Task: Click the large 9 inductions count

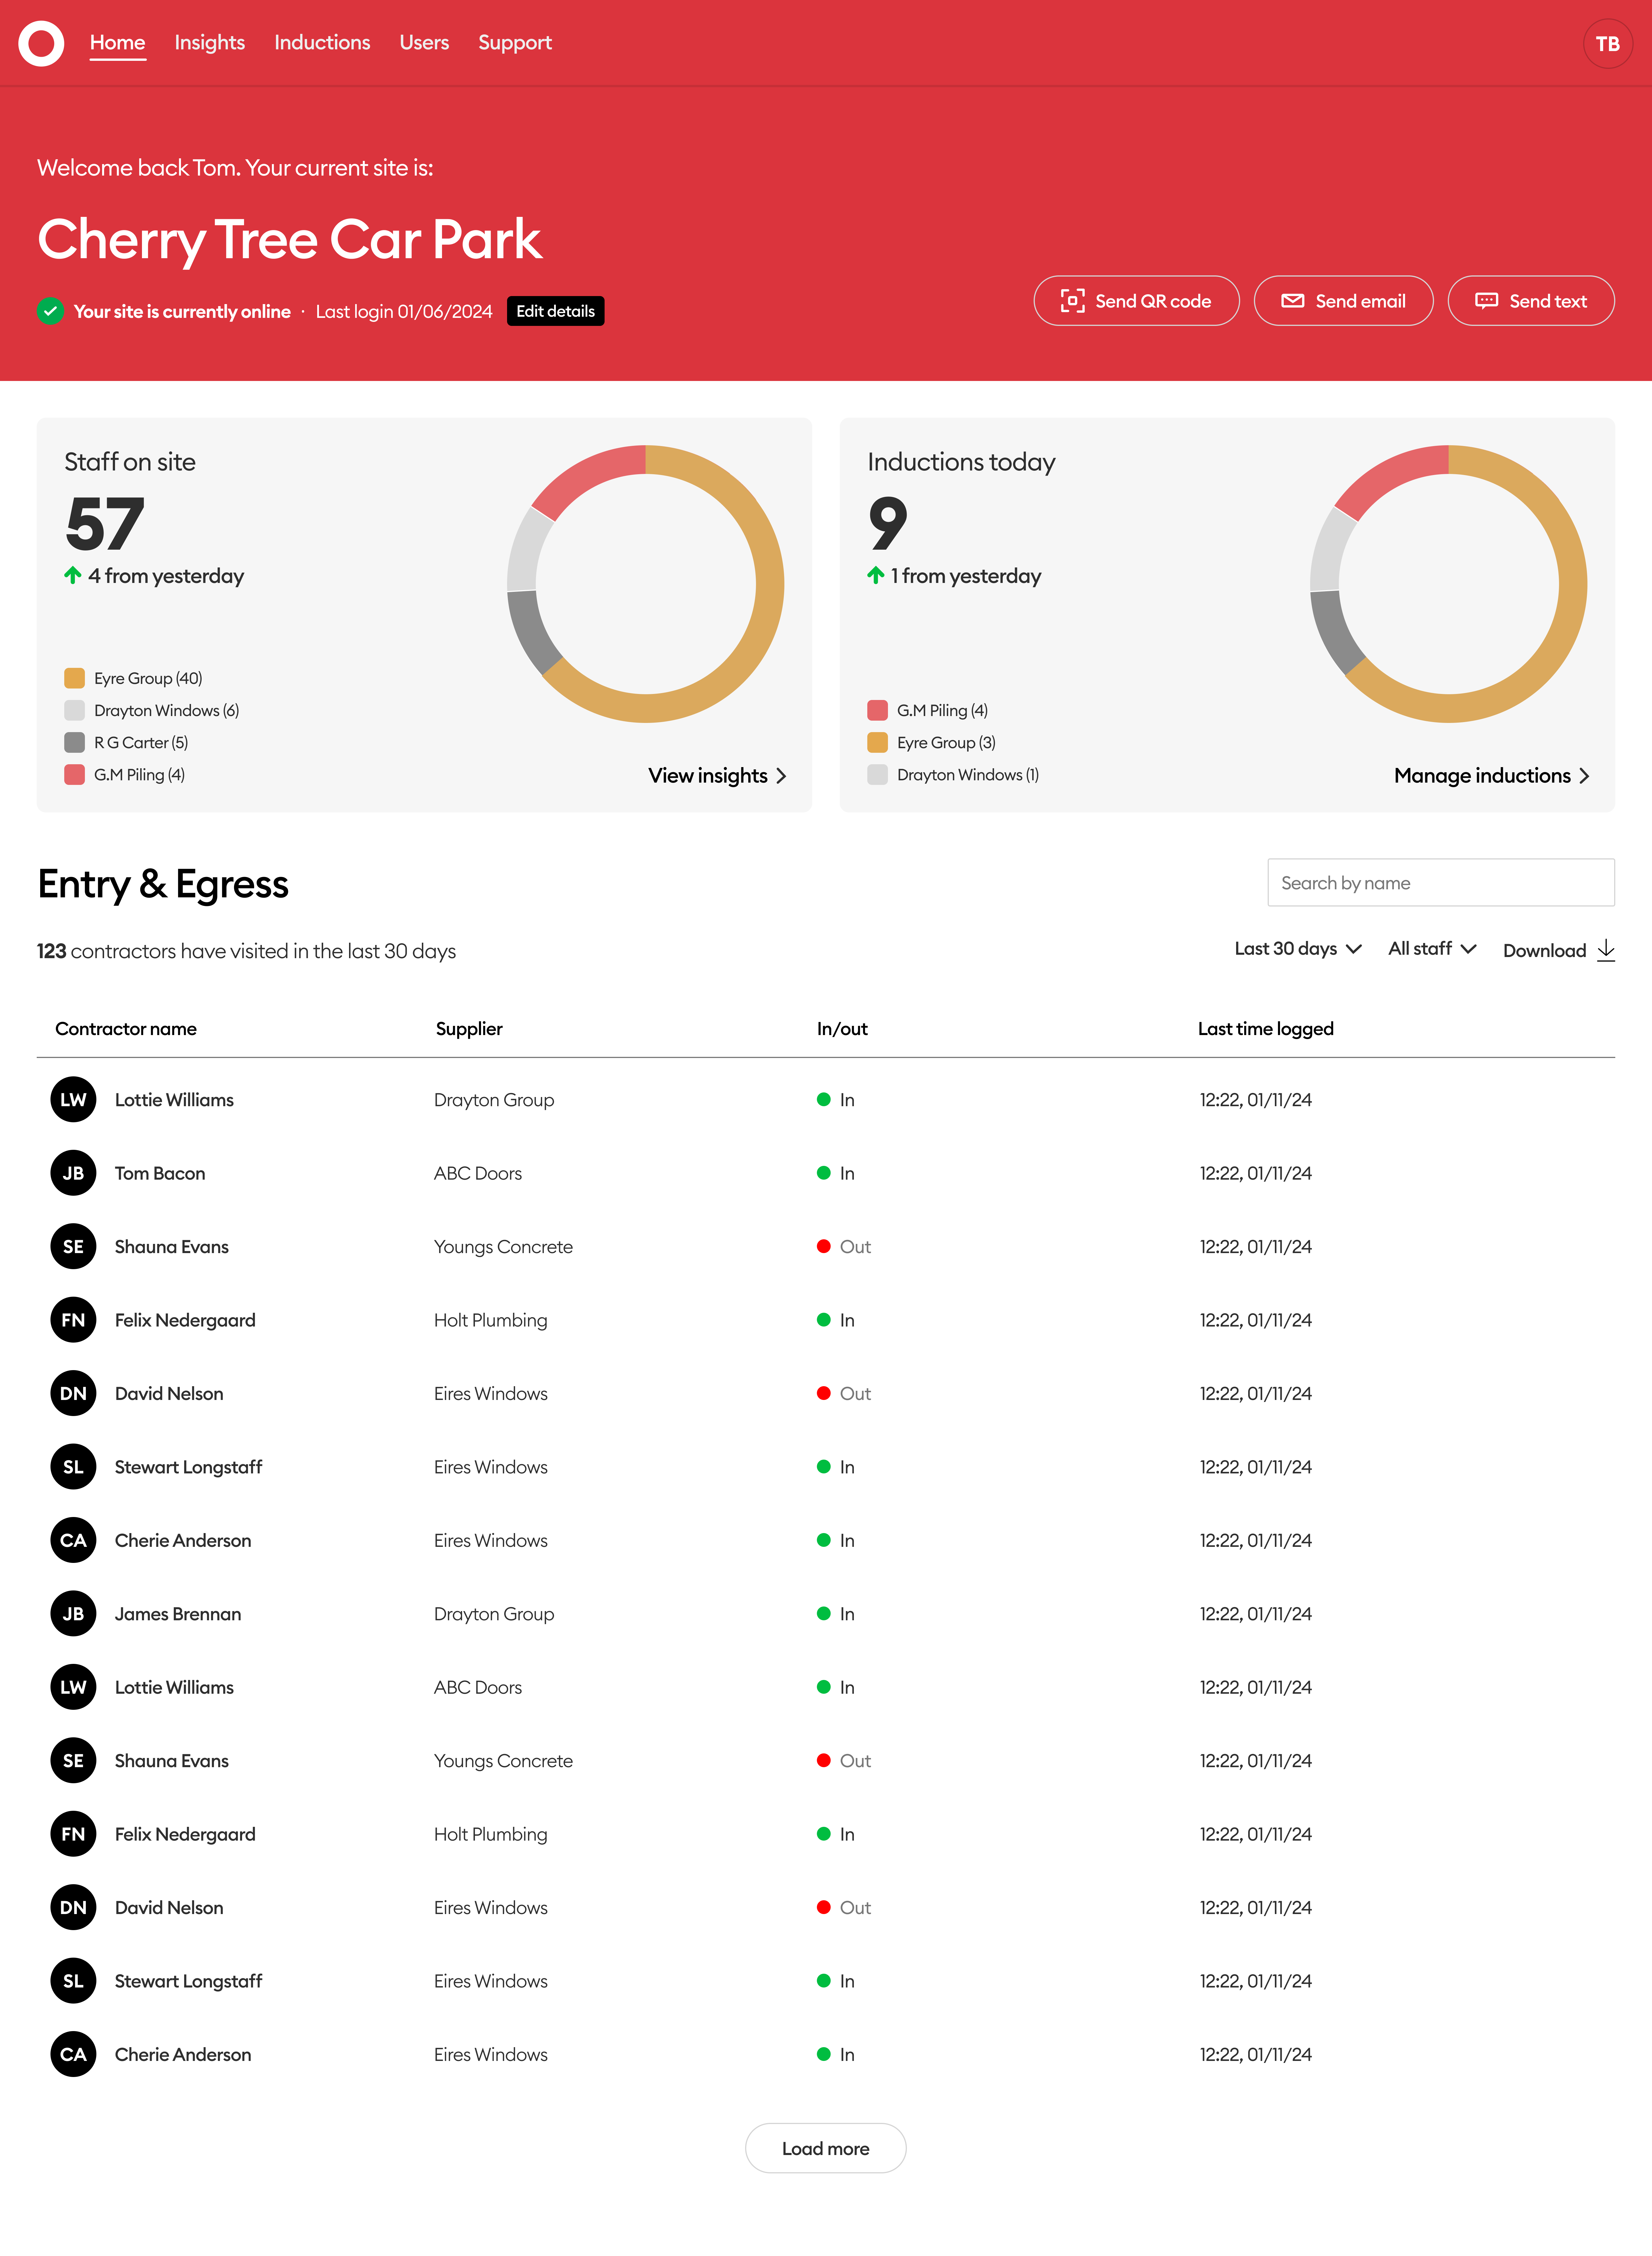Action: tap(888, 524)
